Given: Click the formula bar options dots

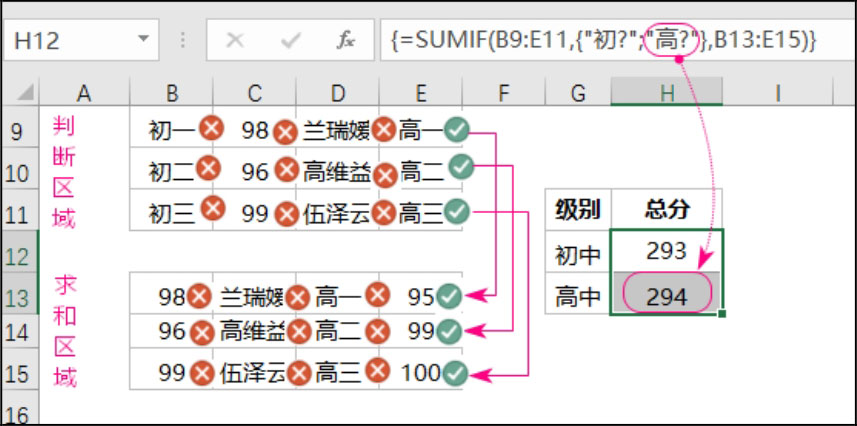Looking at the screenshot, I should [183, 40].
